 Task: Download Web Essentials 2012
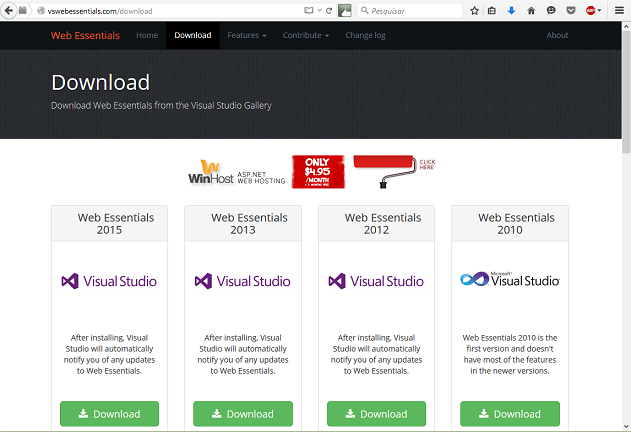[x=376, y=413]
